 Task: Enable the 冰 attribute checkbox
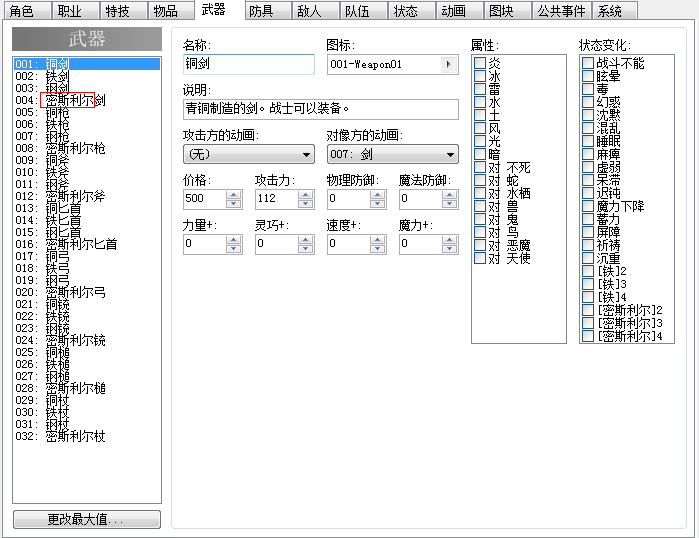(x=480, y=76)
